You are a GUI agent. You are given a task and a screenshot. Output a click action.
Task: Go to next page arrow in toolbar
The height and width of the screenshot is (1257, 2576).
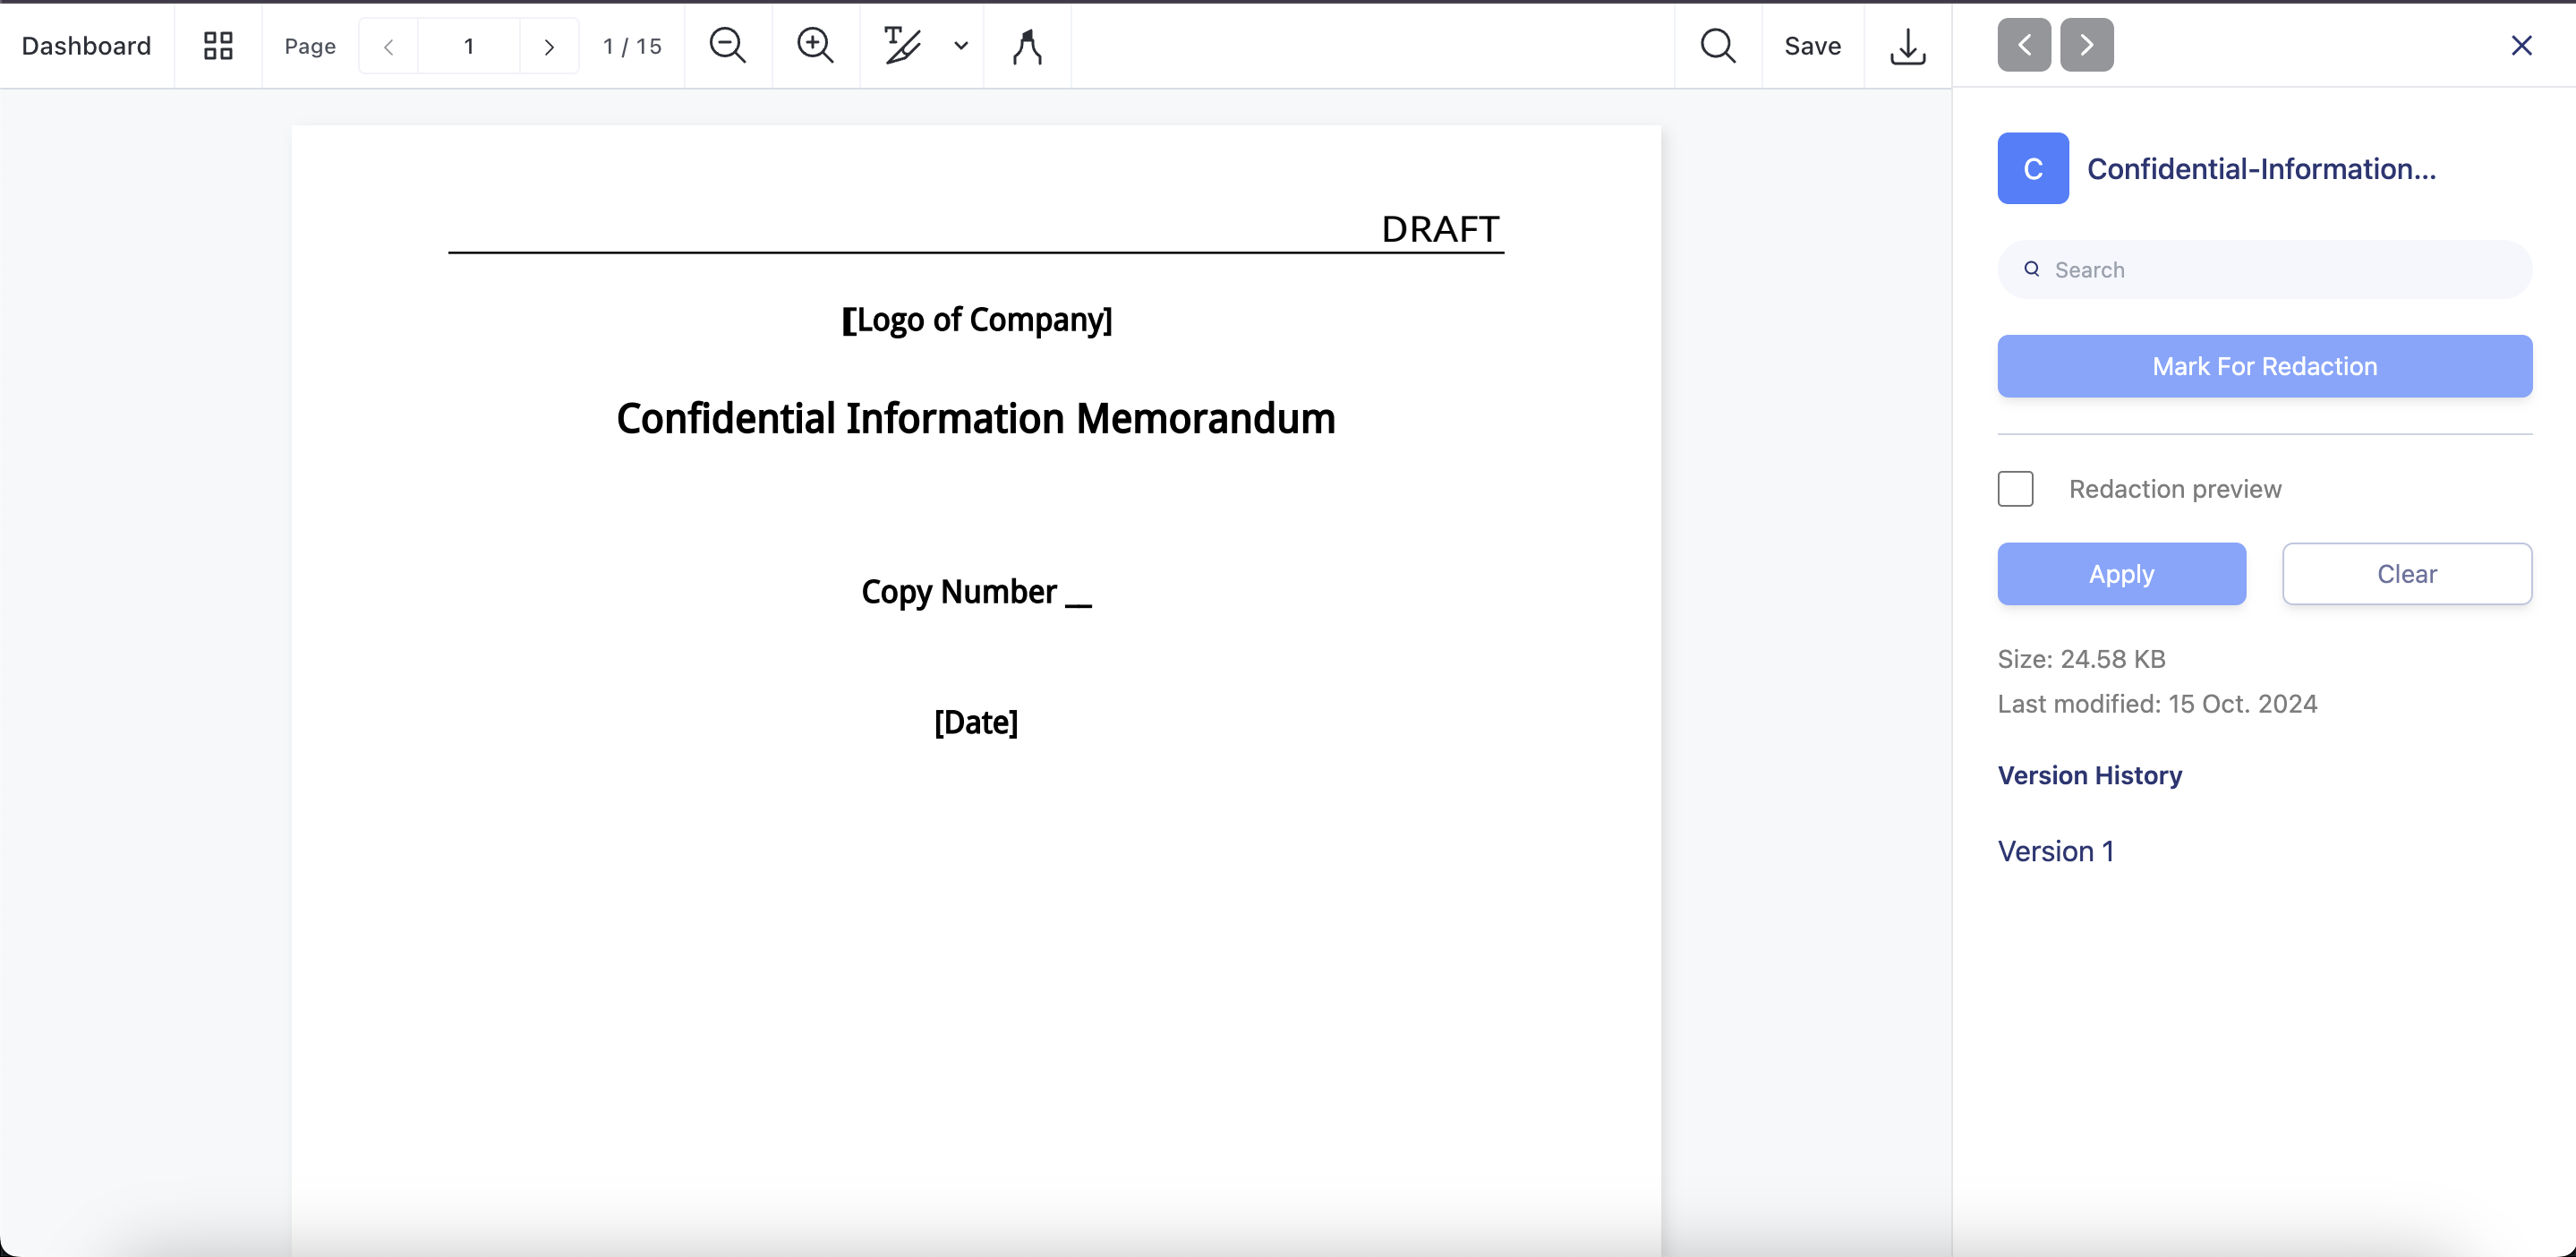[x=549, y=46]
